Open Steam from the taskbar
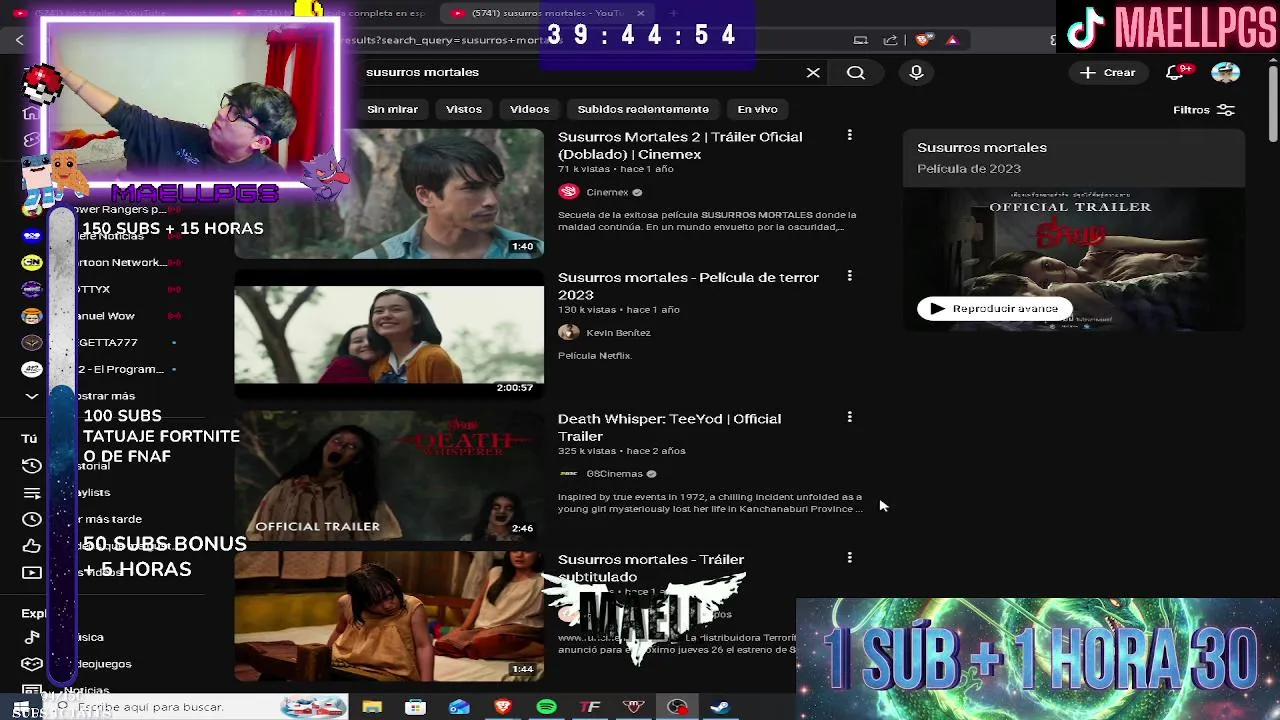This screenshot has width=1280, height=720. (x=719, y=707)
